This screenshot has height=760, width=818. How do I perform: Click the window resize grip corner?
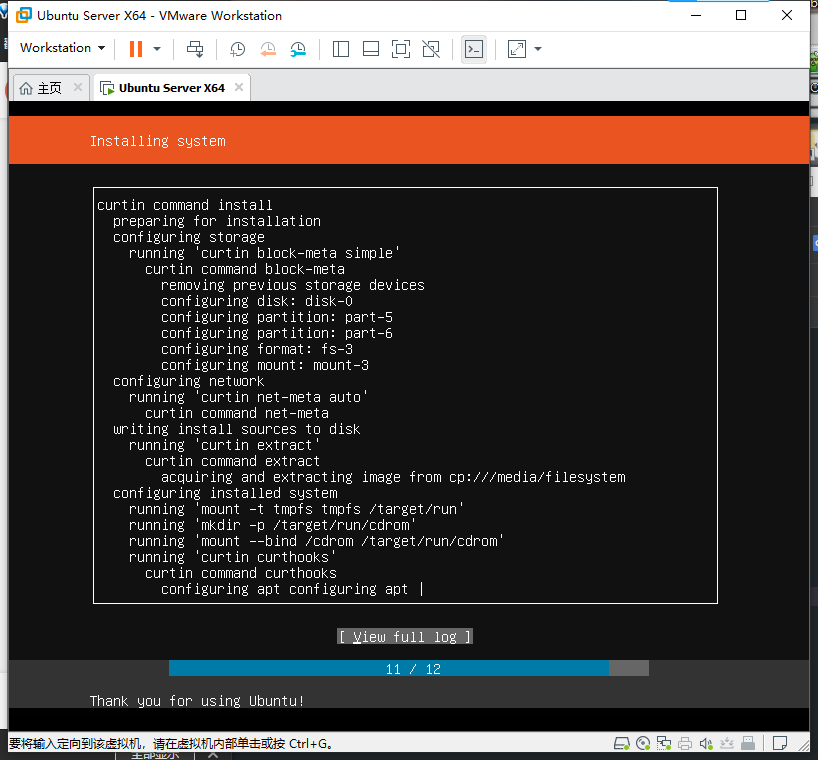click(x=803, y=745)
